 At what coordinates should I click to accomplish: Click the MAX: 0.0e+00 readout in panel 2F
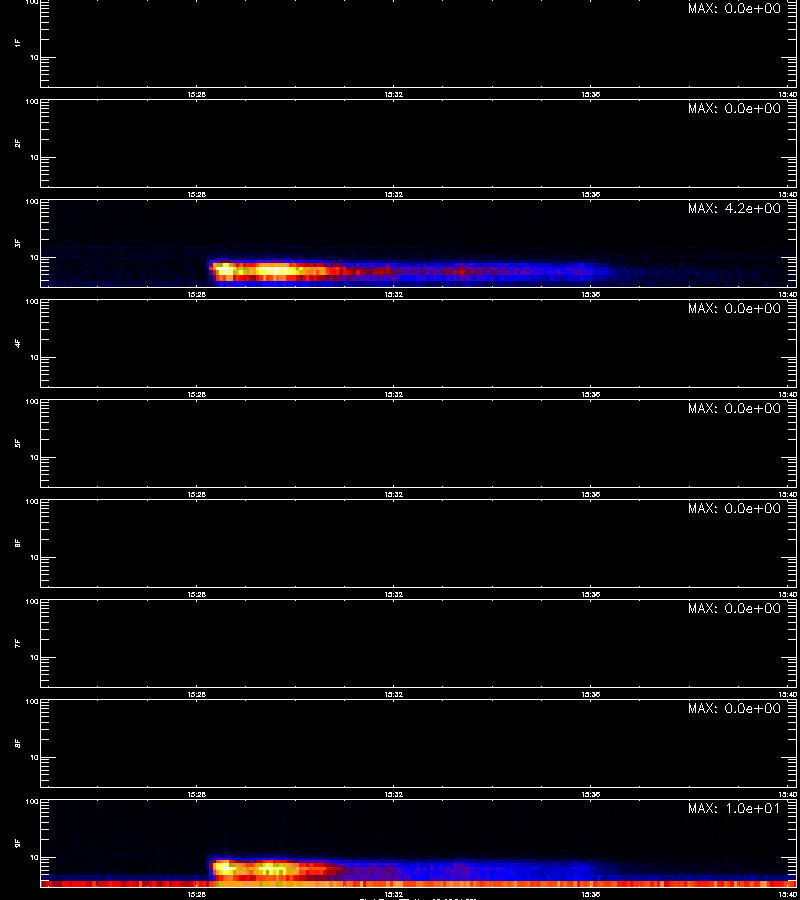[x=734, y=108]
